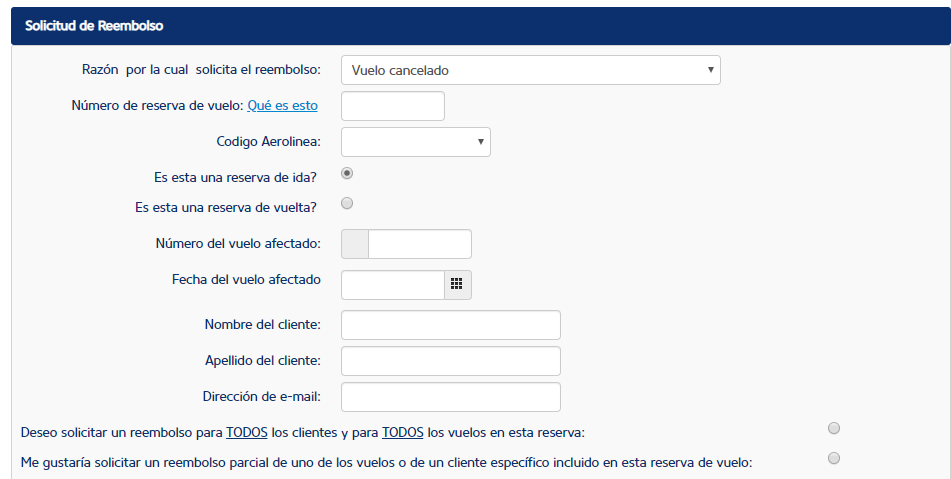Click the 'Fecha del vuelo afectado' label

point(246,280)
